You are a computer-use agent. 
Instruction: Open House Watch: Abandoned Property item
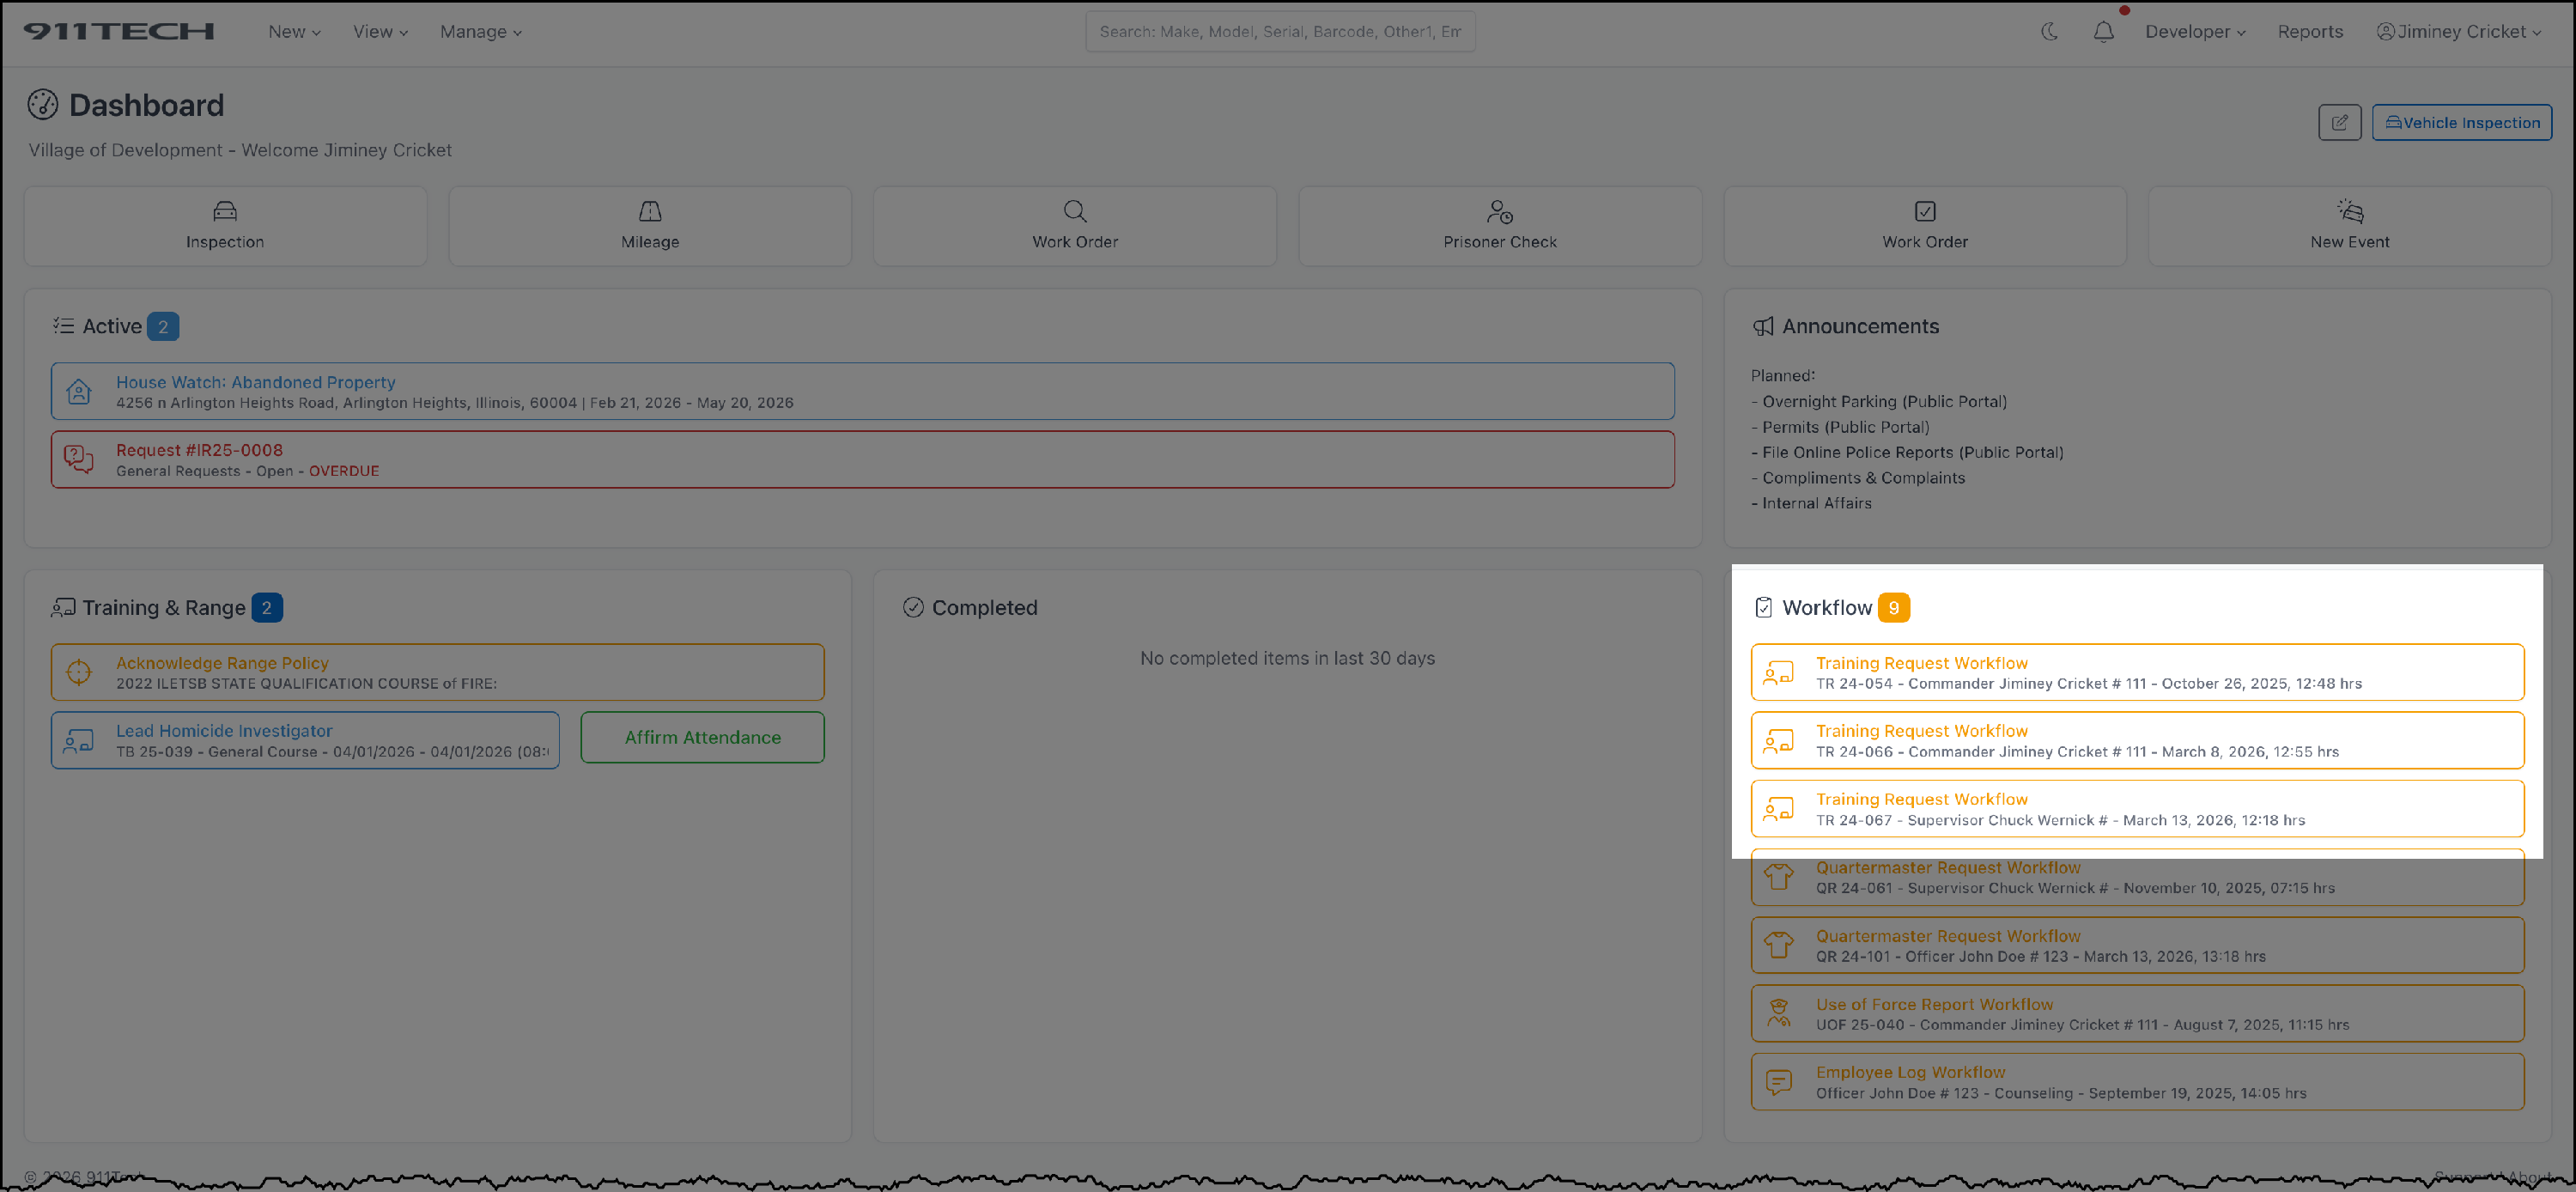click(255, 382)
